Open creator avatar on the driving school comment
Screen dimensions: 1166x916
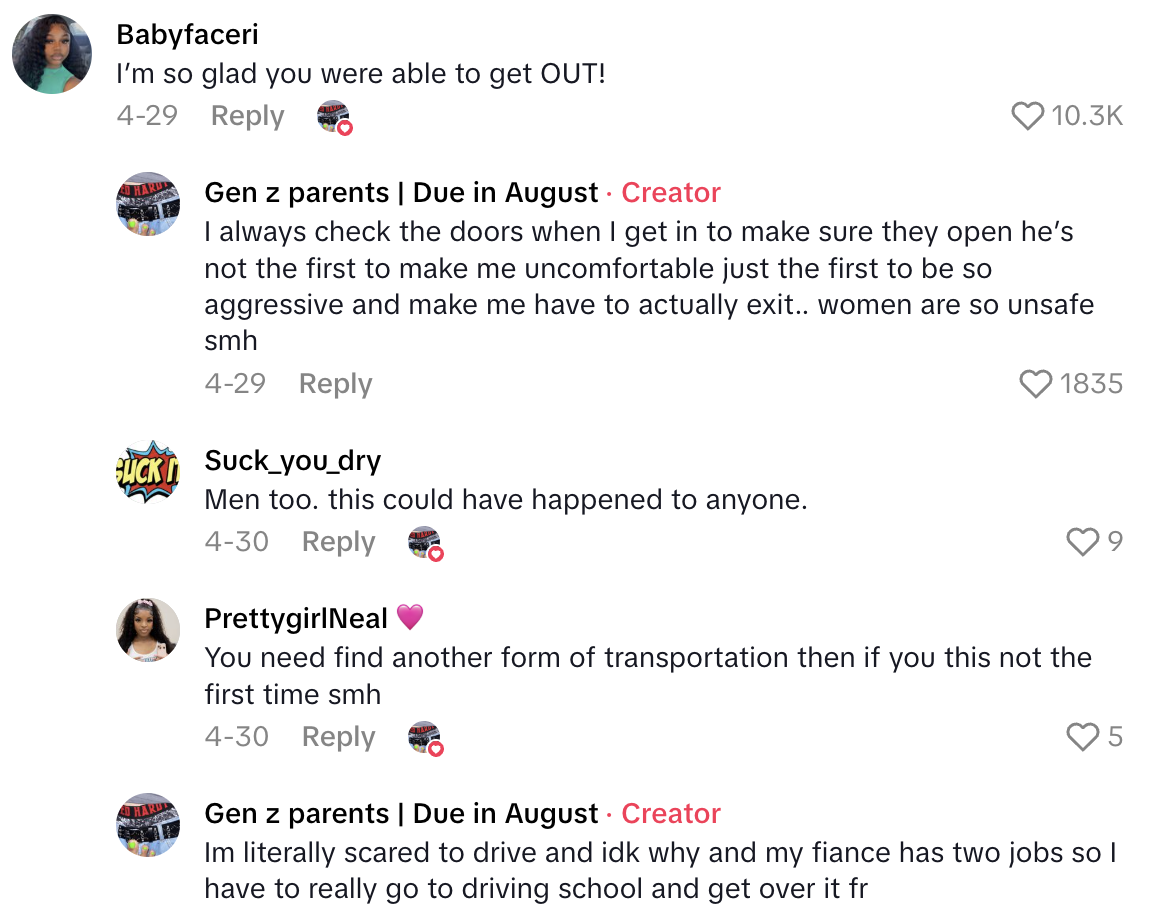pos(148,826)
